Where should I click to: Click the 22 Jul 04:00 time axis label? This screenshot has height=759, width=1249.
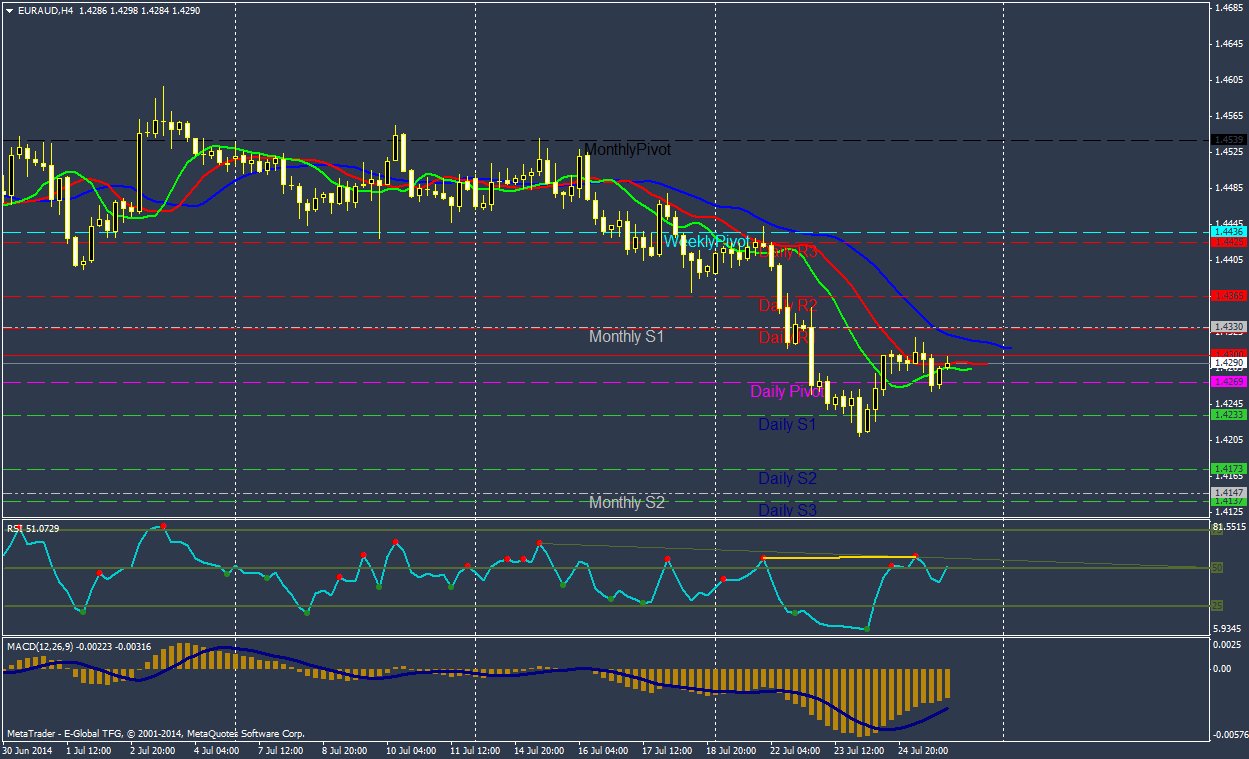[795, 749]
